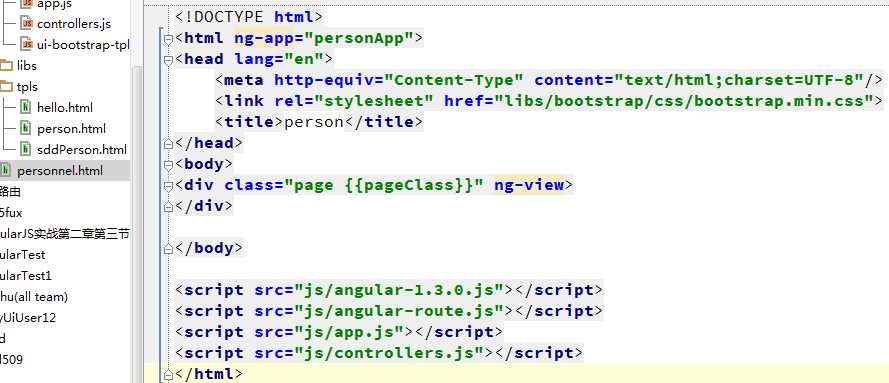The height and width of the screenshot is (383, 889).
Task: Select the ui-bootstrap-tpl JS file icon
Action: pyautogui.click(x=27, y=44)
